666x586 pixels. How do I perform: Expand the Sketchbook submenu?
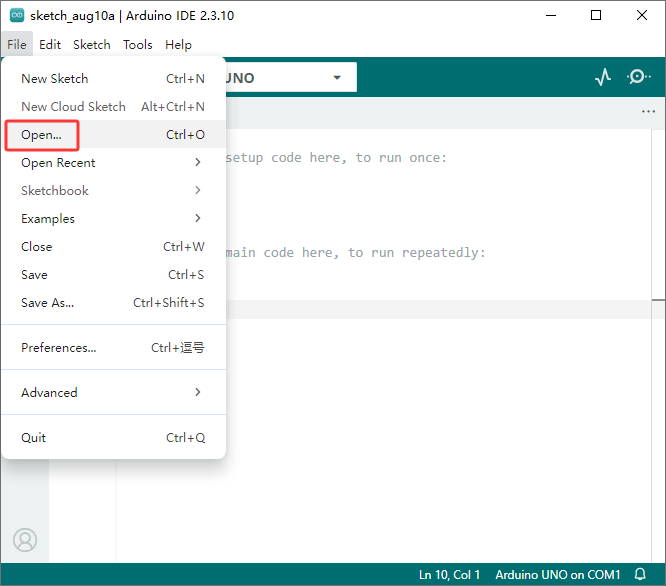(x=113, y=190)
